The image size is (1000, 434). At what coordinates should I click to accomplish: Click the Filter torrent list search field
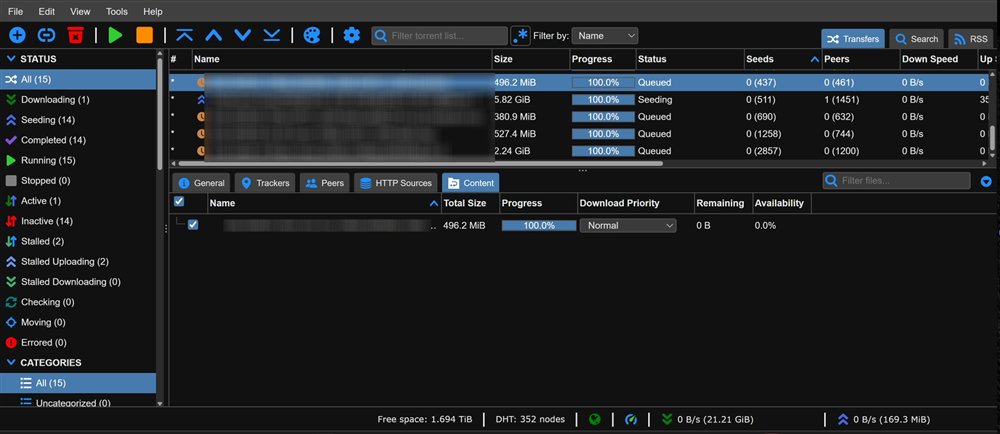[440, 36]
